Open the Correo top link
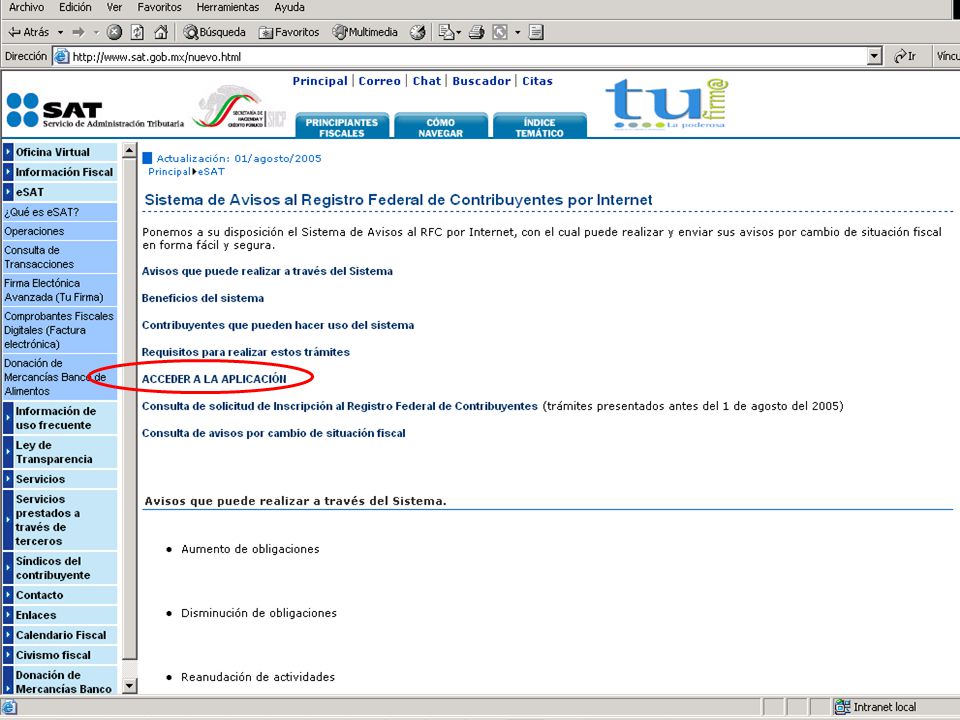The image size is (960, 720). (x=380, y=81)
